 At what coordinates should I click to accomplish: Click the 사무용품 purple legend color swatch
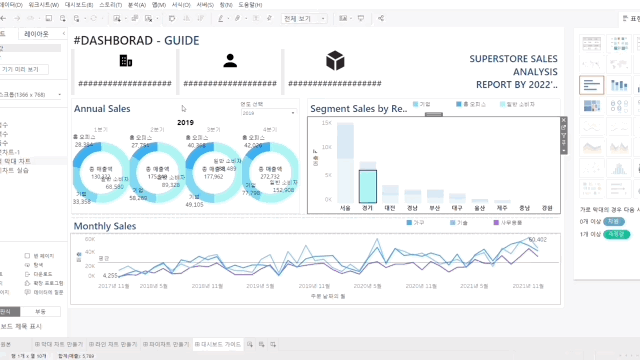[496, 223]
